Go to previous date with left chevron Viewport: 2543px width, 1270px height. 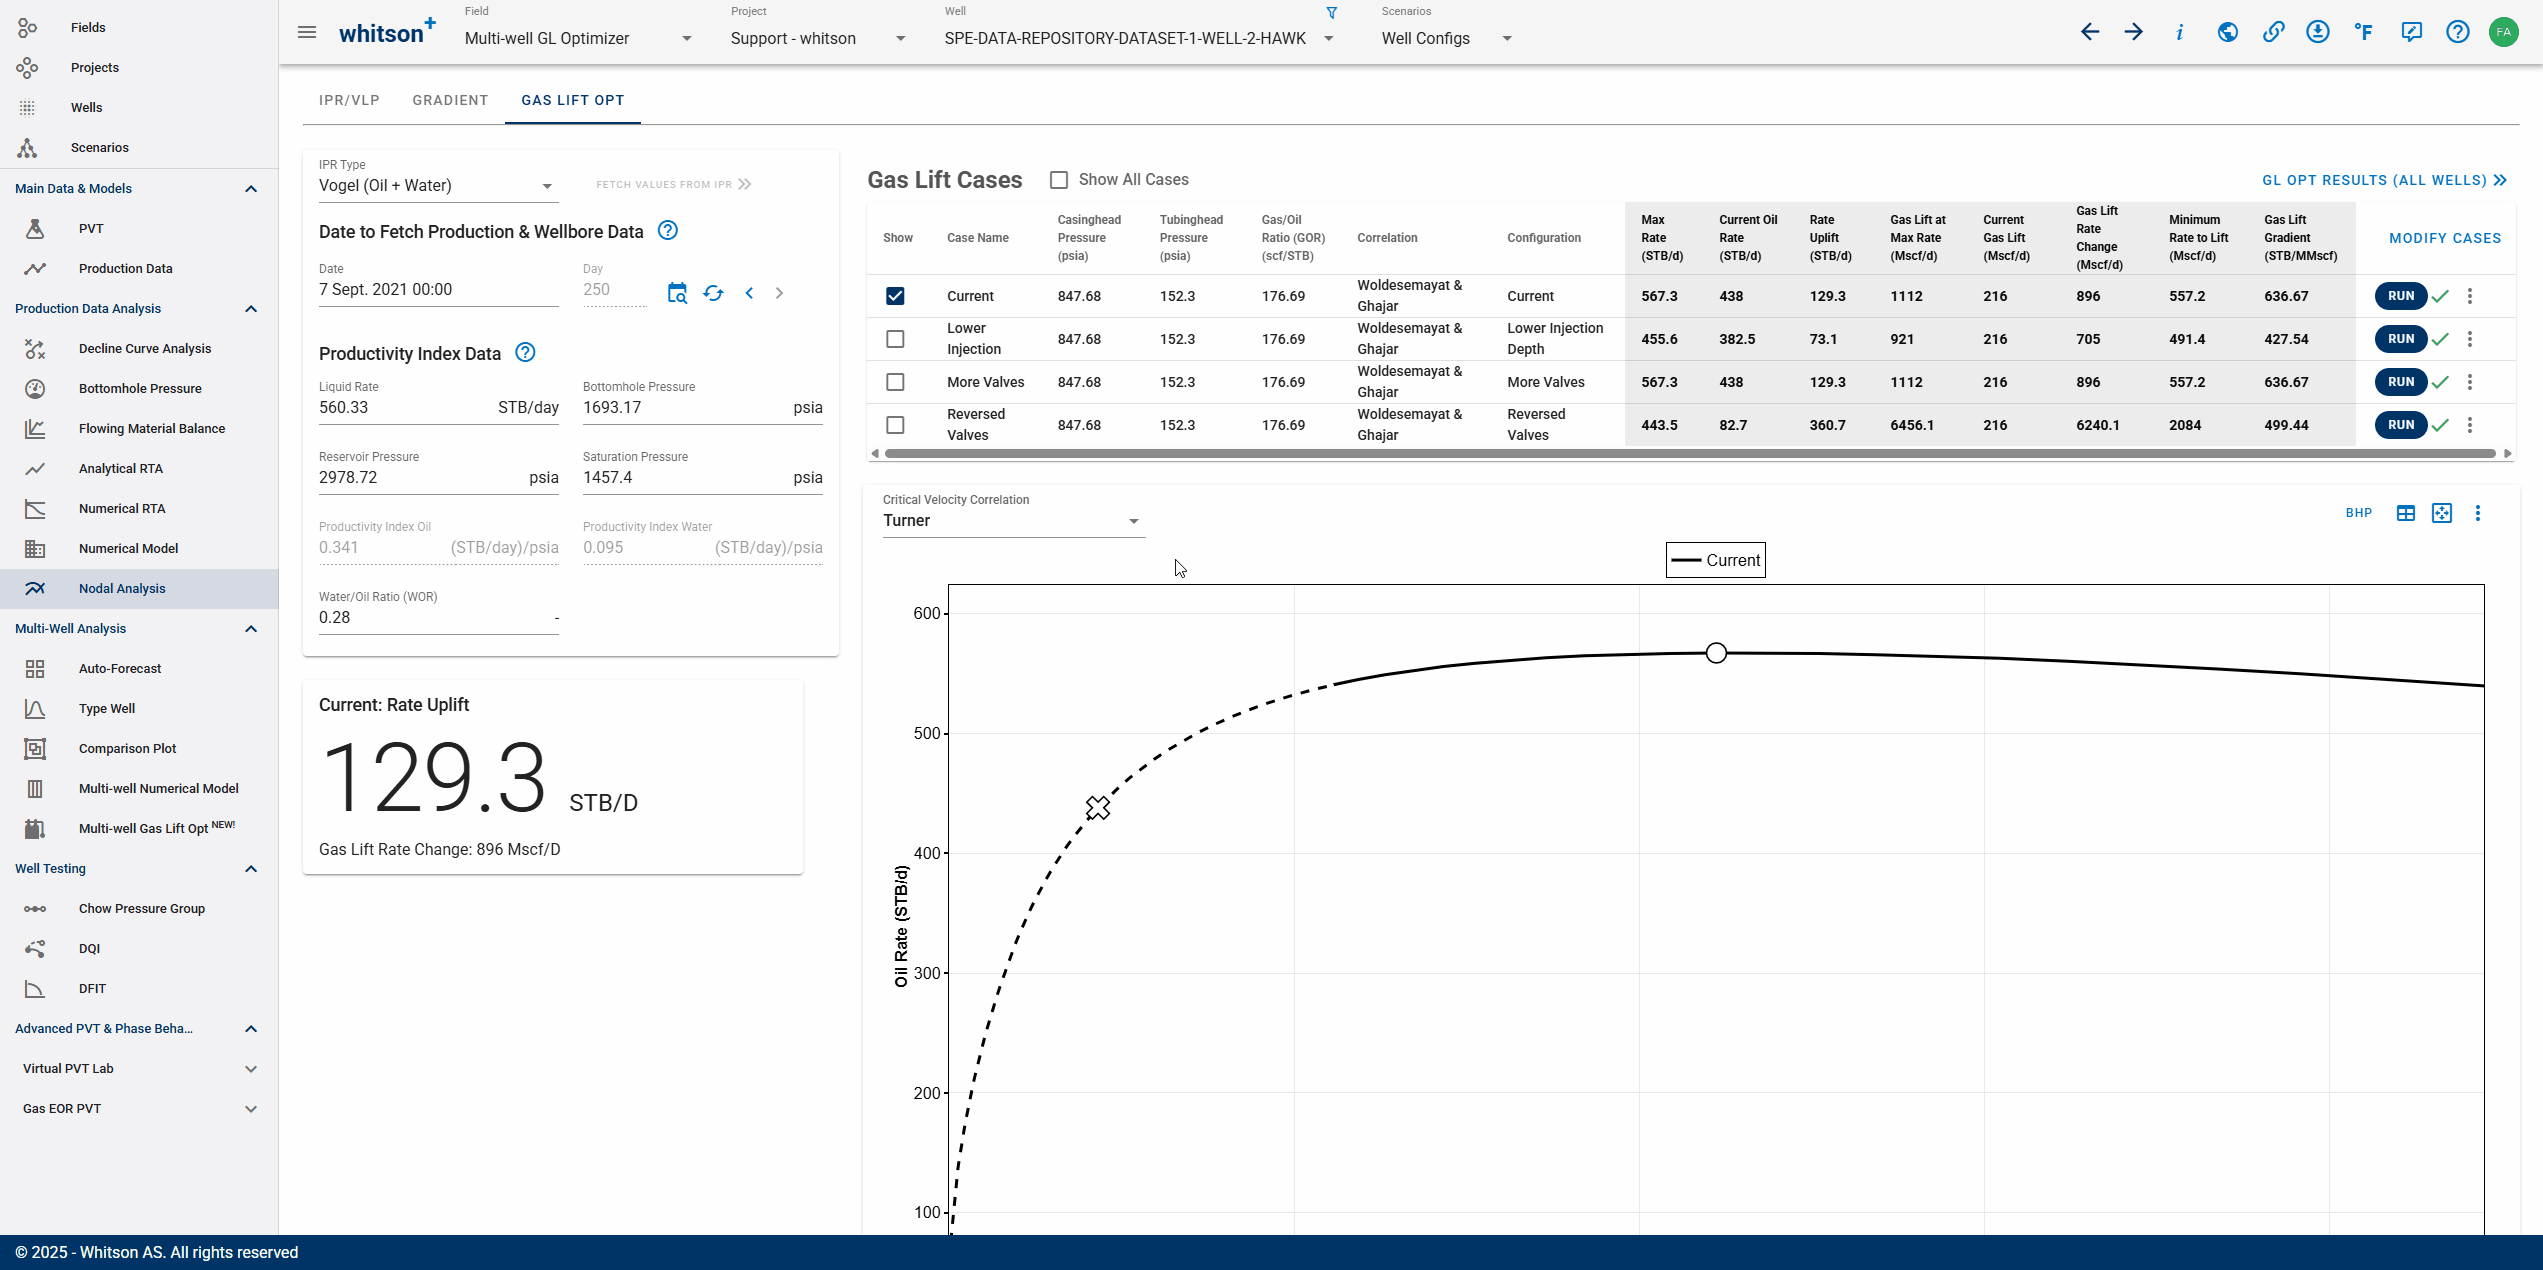pos(749,293)
